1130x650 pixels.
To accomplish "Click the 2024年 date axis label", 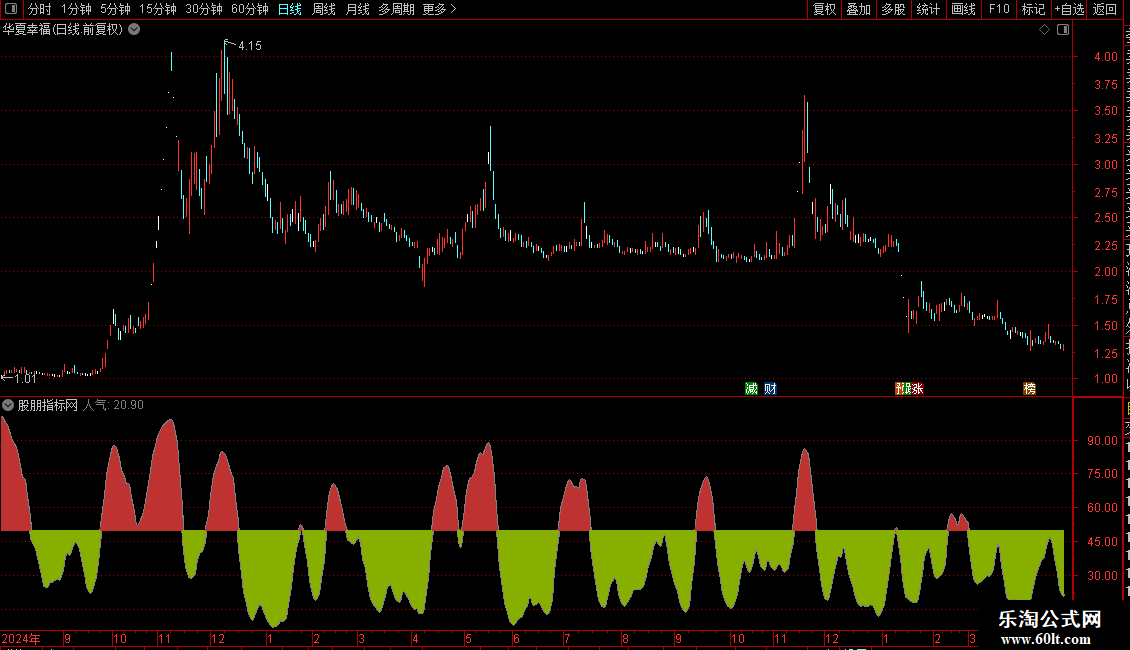I will (x=21, y=638).
